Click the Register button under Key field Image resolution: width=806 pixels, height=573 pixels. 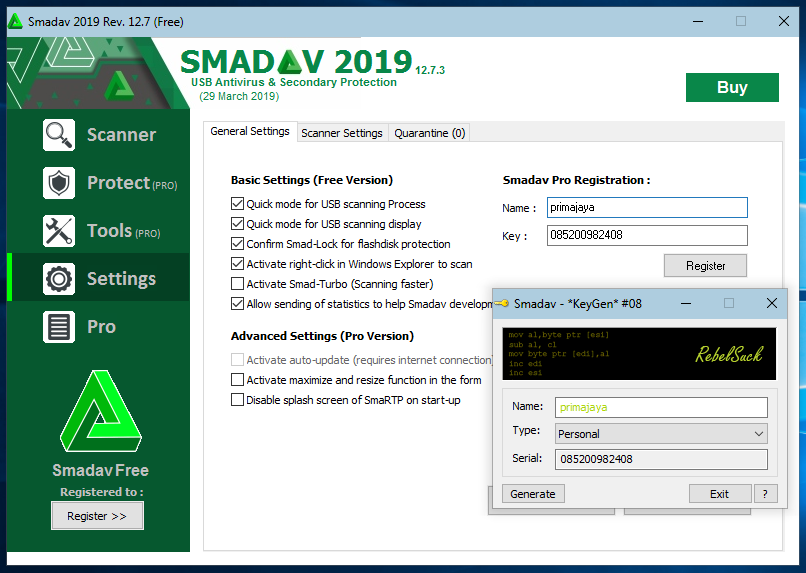pos(705,266)
